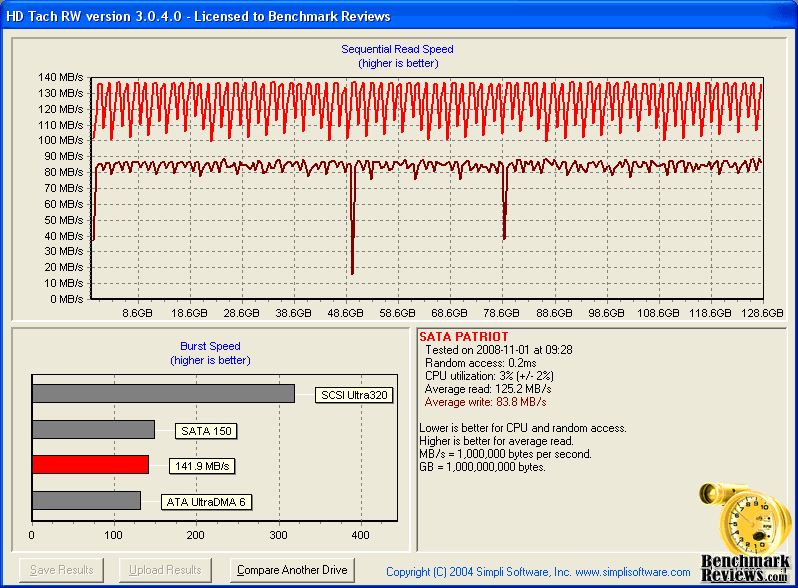Click the 141.9 MB/s label
The height and width of the screenshot is (588, 798).
(x=202, y=466)
